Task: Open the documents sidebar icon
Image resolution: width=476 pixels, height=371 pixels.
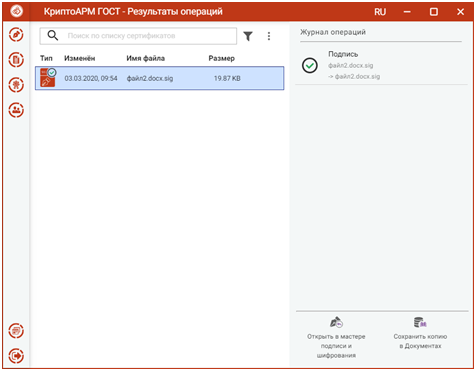Action: tap(16, 60)
